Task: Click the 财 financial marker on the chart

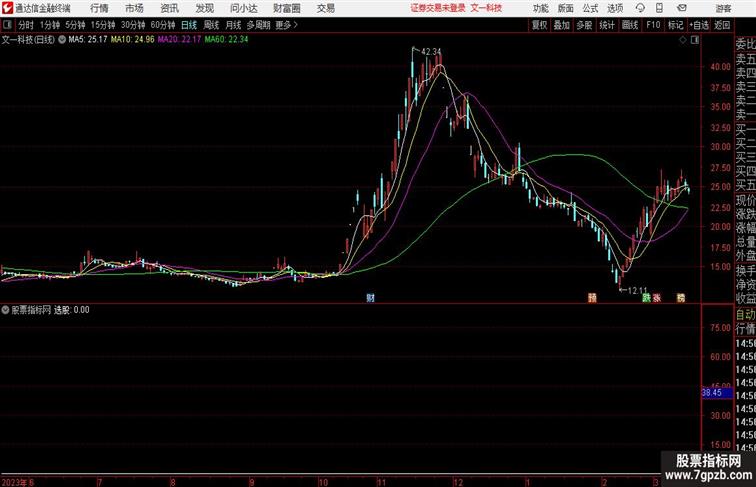Action: (x=370, y=298)
